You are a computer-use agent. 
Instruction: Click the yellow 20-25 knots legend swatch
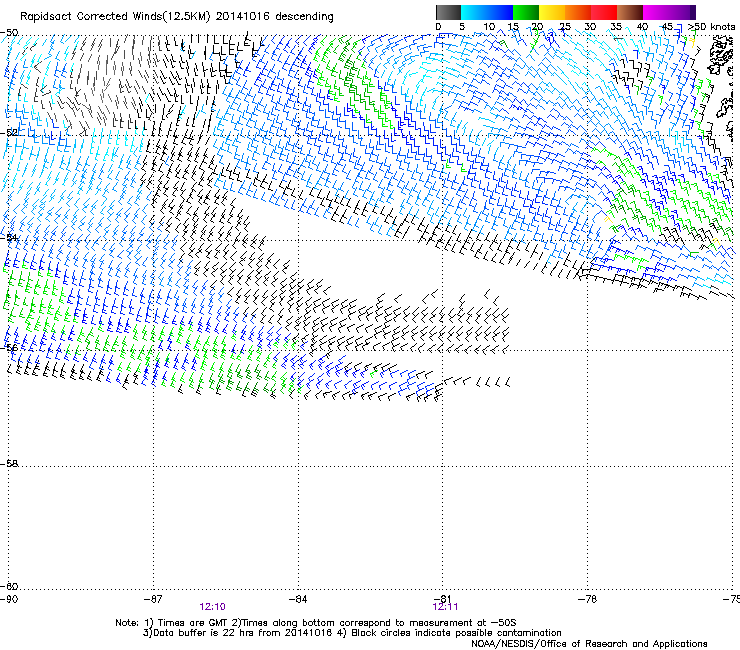[x=552, y=12]
